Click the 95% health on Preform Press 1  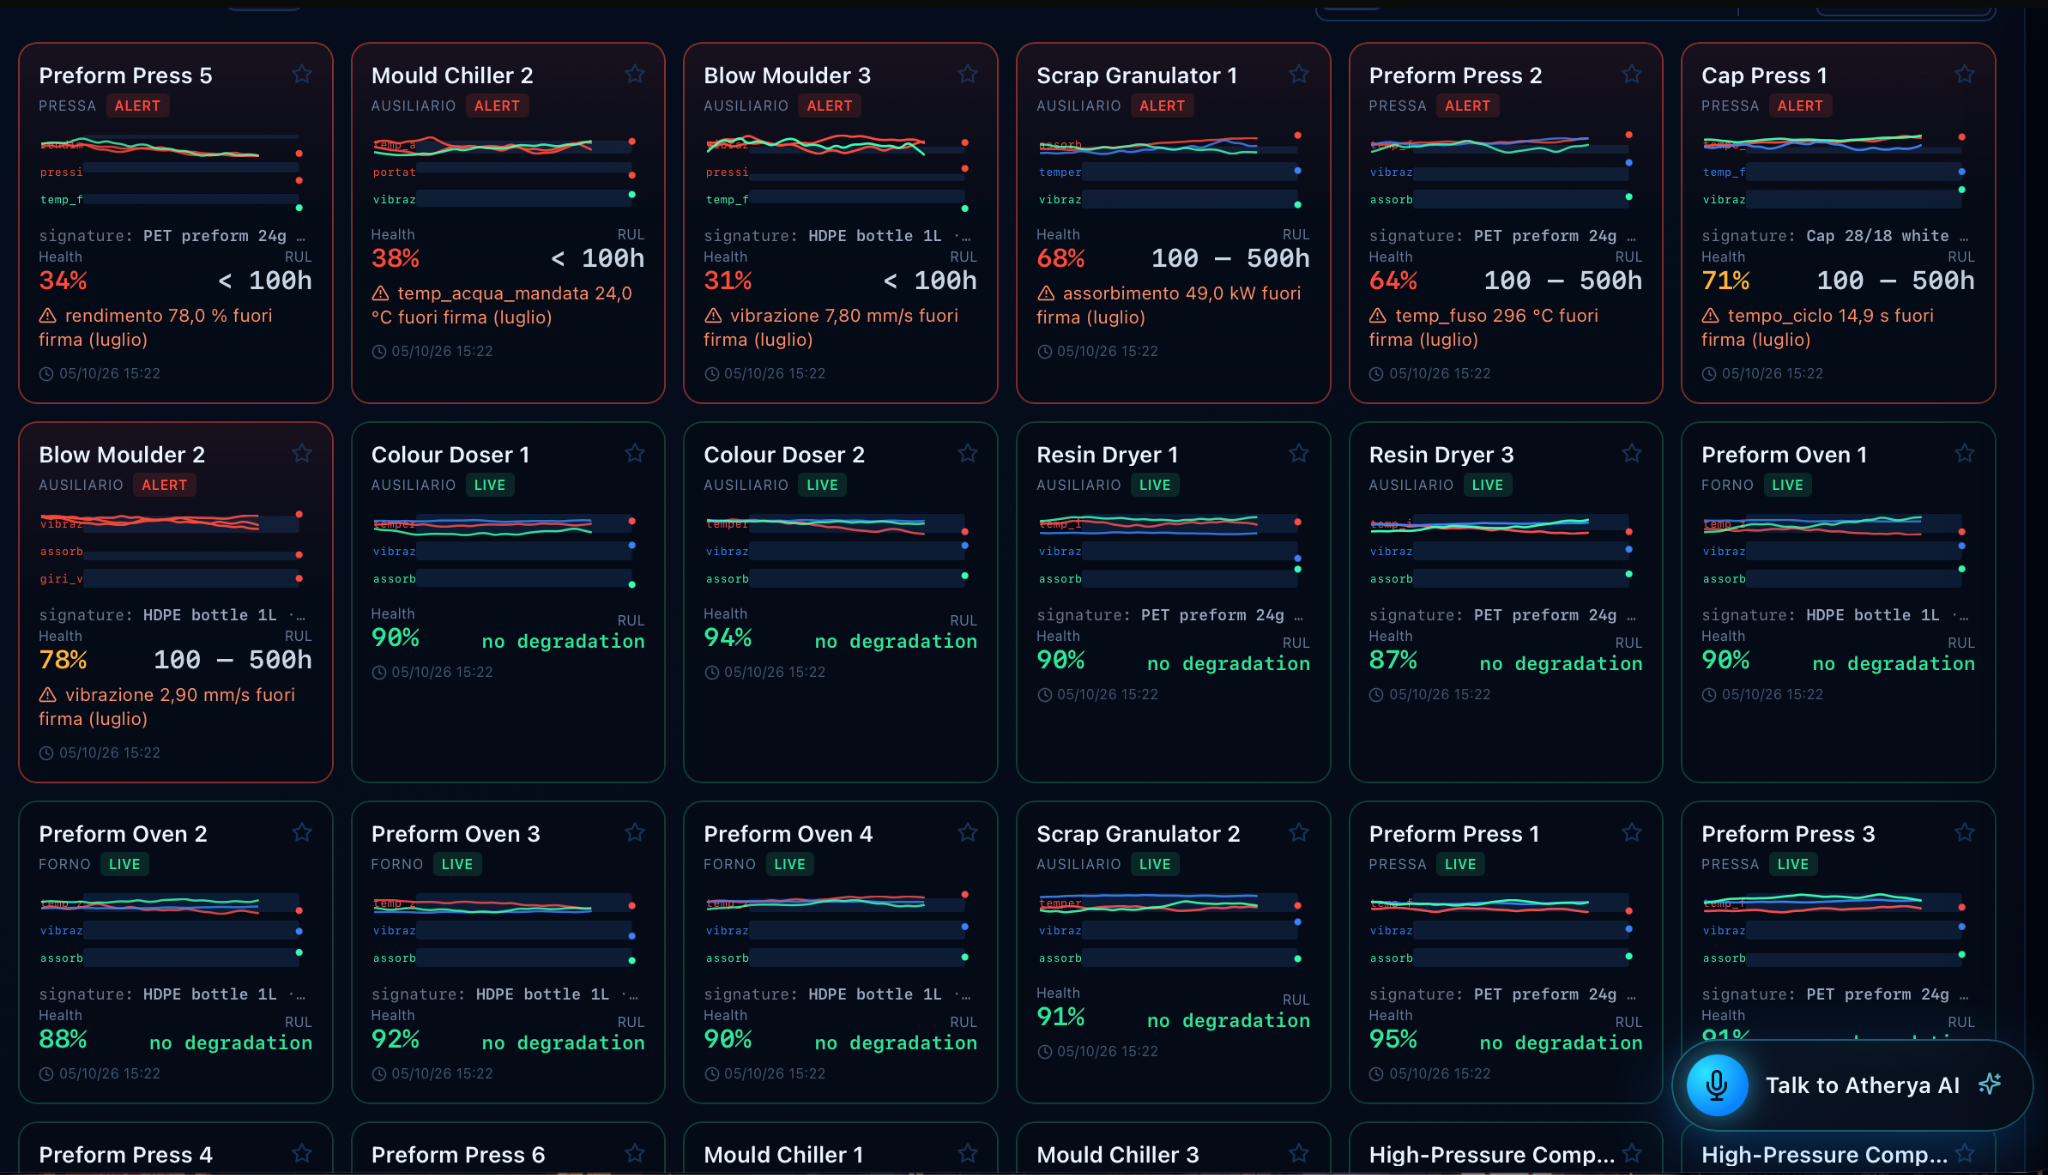[1393, 1039]
